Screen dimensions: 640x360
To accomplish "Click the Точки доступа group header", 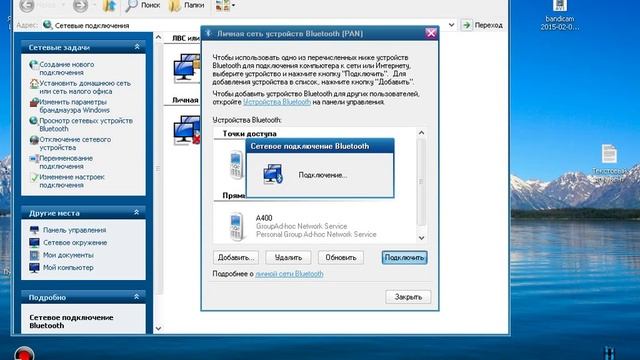I will [249, 133].
